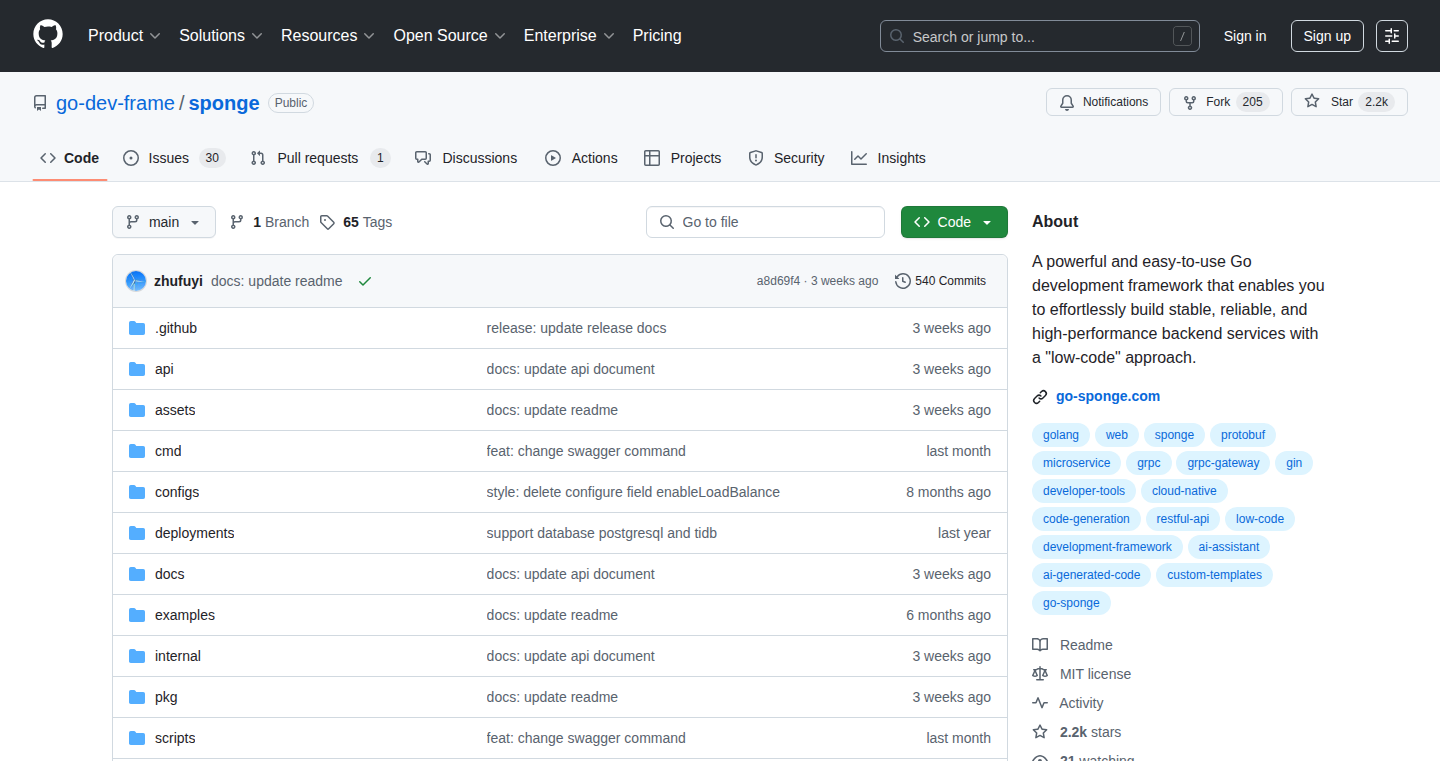Viewport: 1440px width, 761px height.
Task: Switch to the Discussions tab
Action: point(466,158)
